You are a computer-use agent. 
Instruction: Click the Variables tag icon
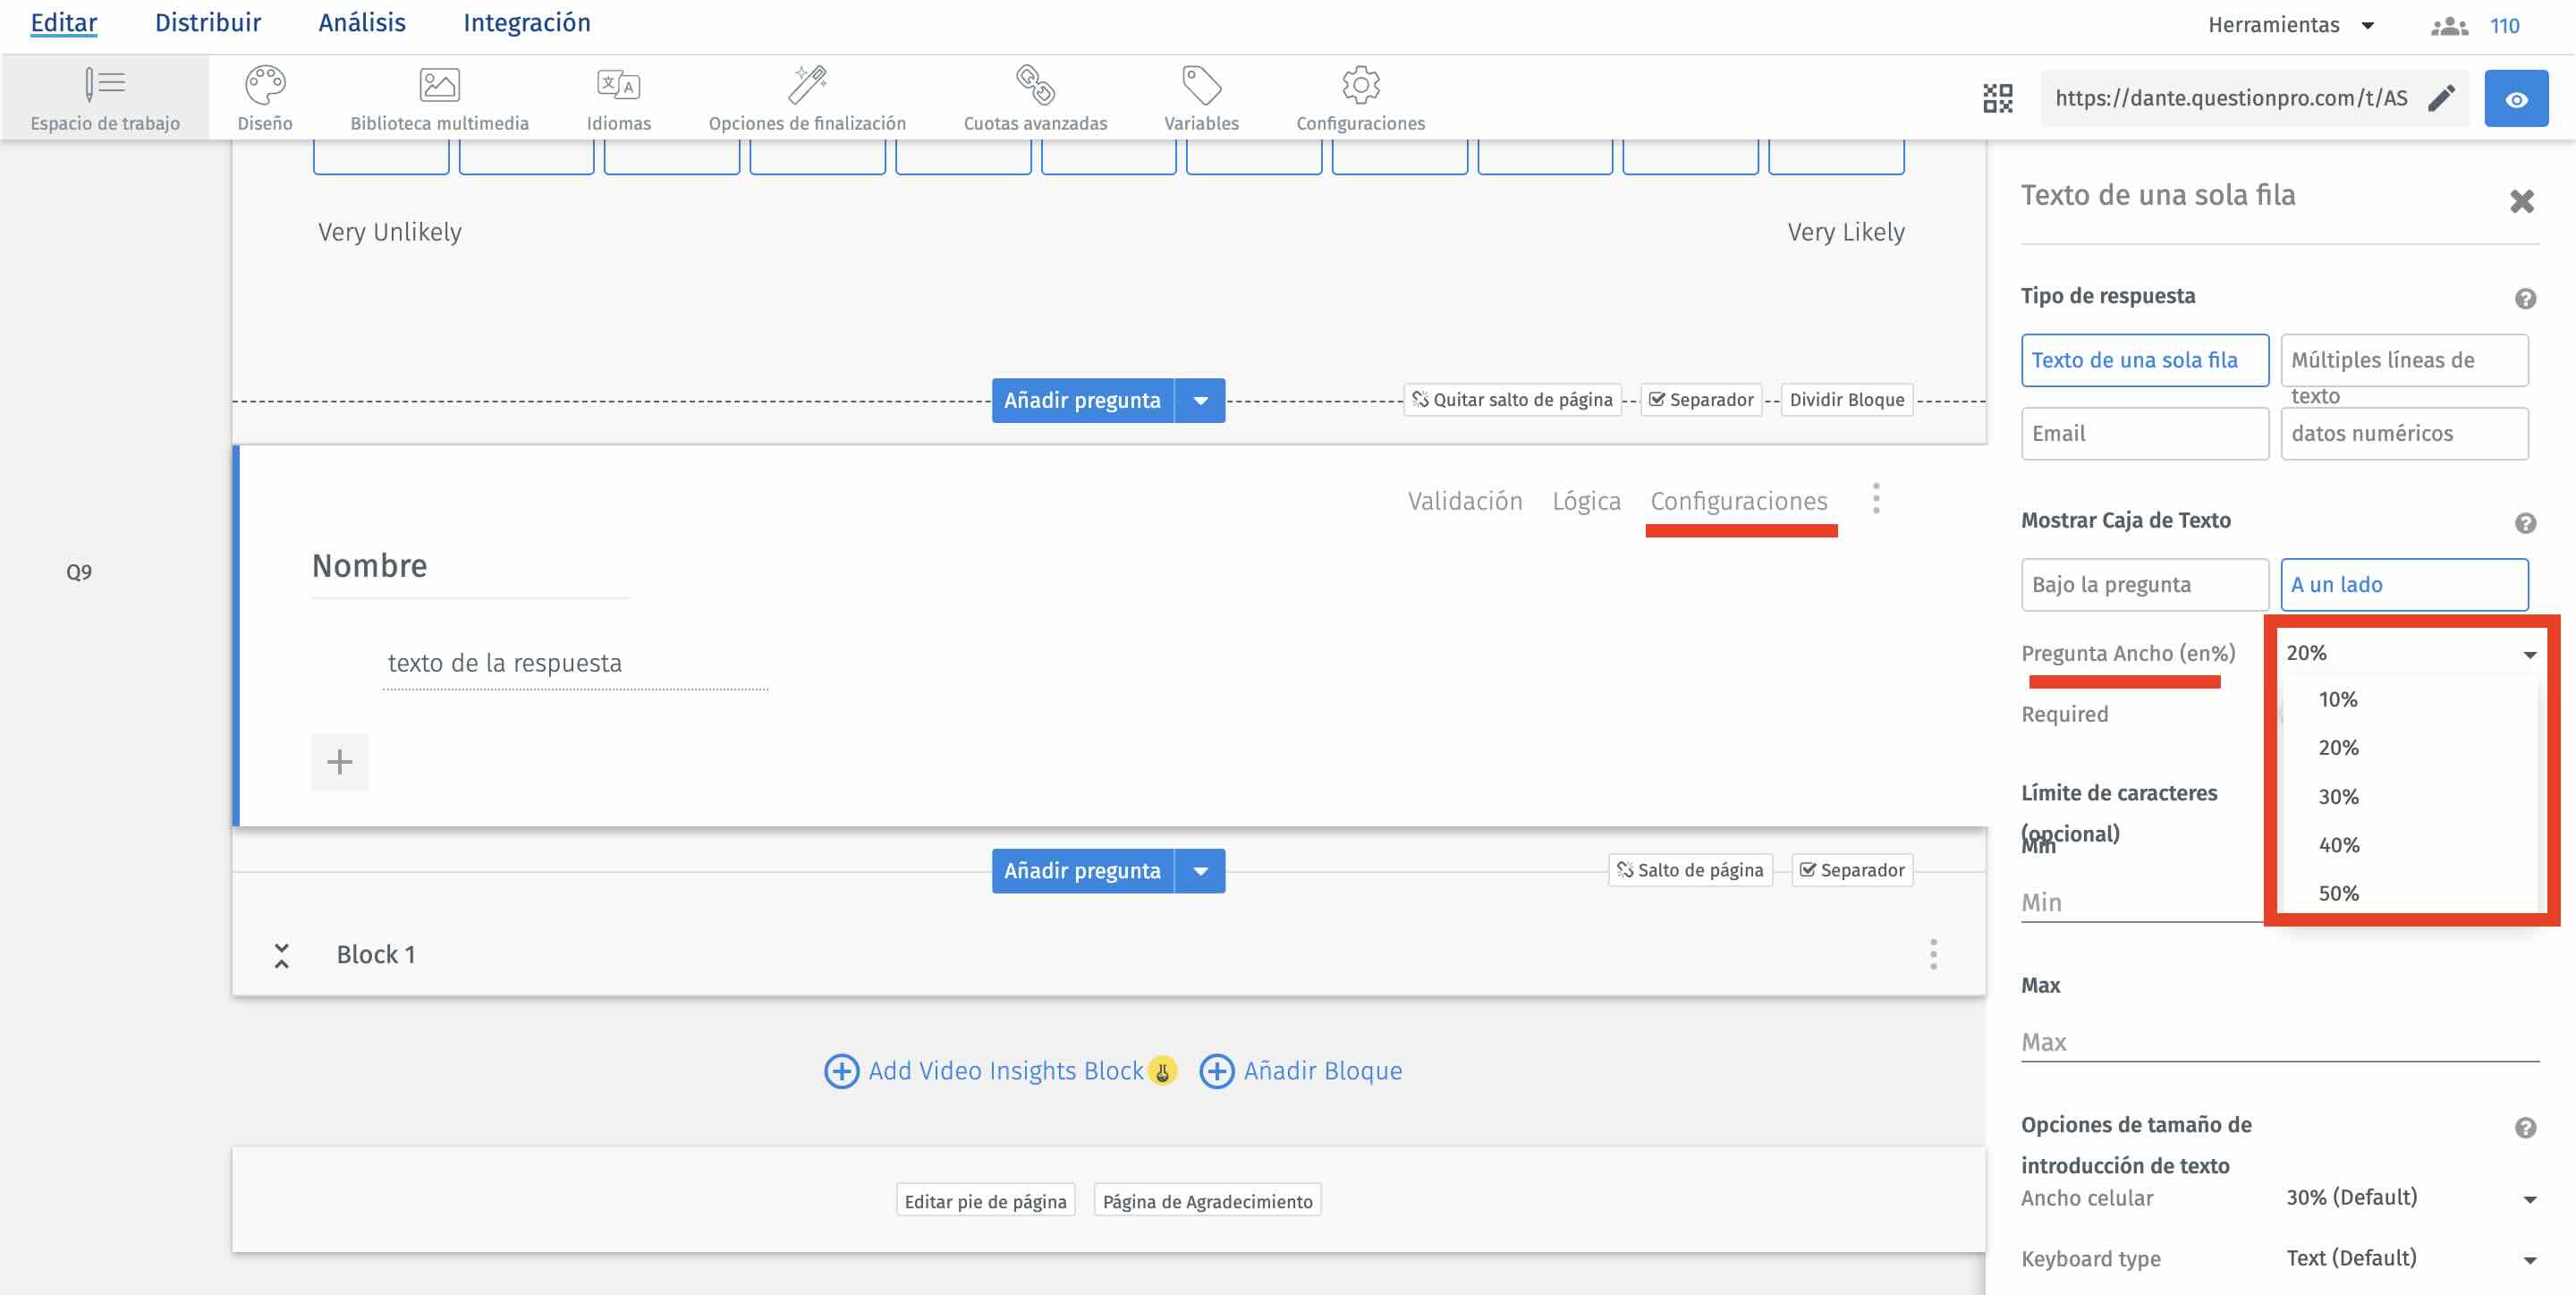[1201, 86]
